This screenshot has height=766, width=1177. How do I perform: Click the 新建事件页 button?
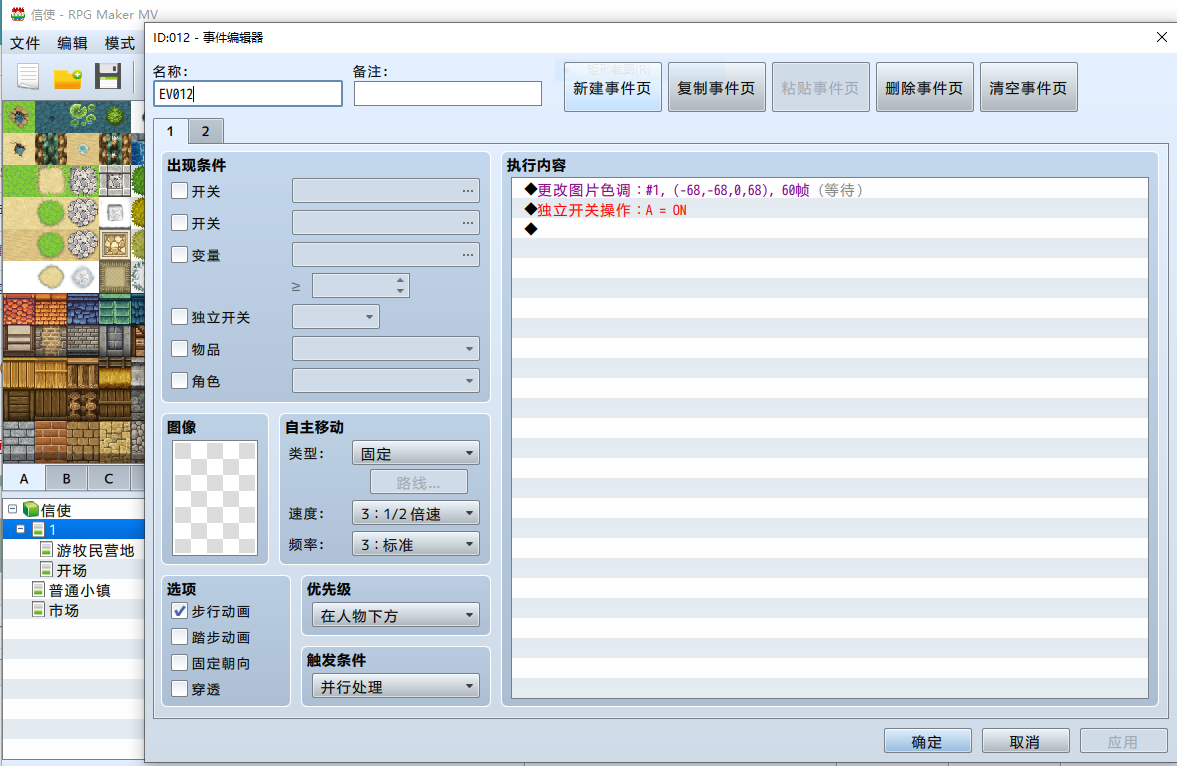click(613, 88)
